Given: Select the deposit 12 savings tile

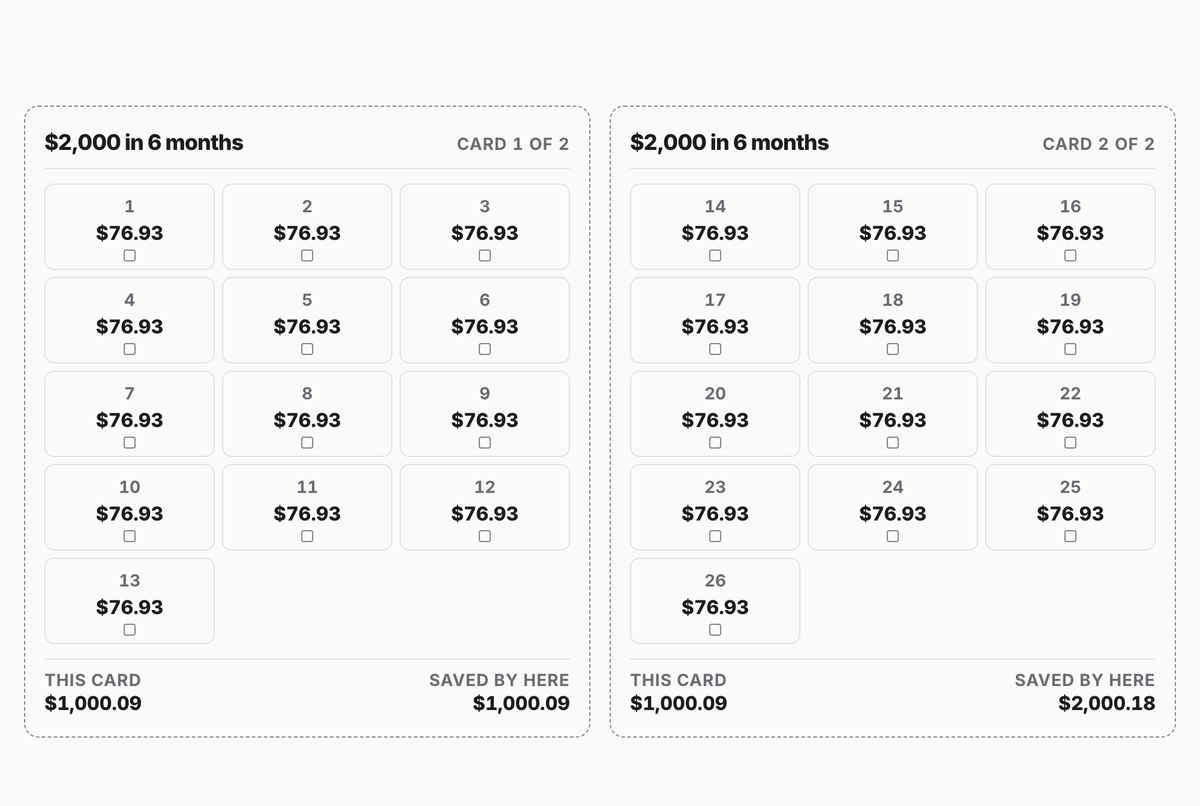Looking at the screenshot, I should coord(485,507).
